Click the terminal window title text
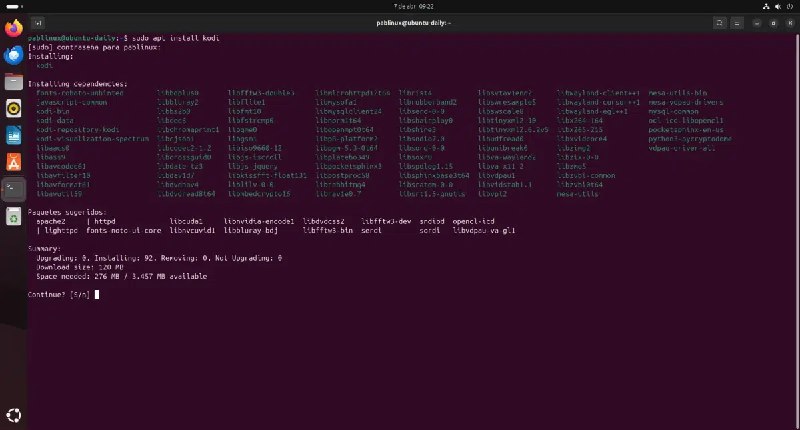The height and width of the screenshot is (430, 800). pyautogui.click(x=413, y=23)
